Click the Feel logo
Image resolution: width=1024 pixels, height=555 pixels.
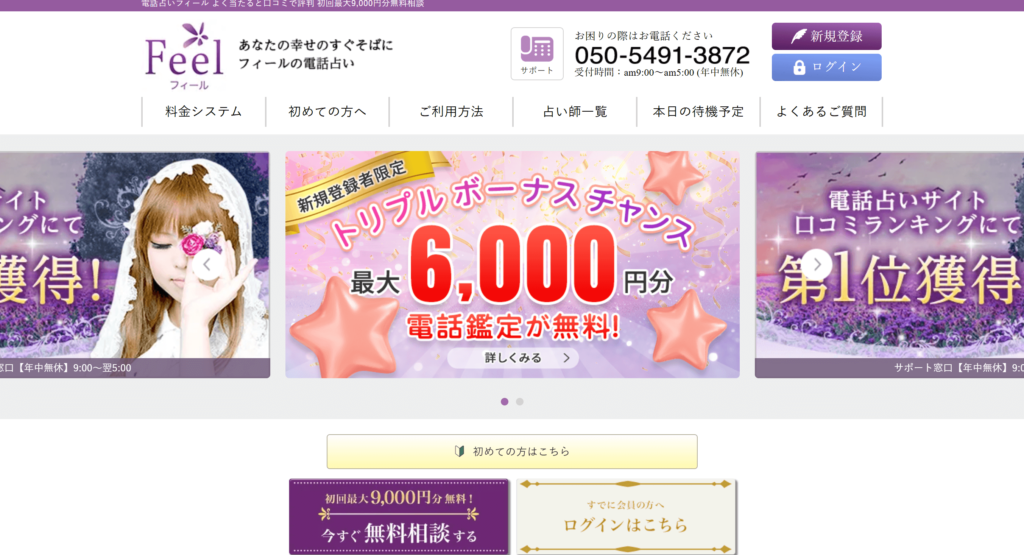tap(184, 56)
